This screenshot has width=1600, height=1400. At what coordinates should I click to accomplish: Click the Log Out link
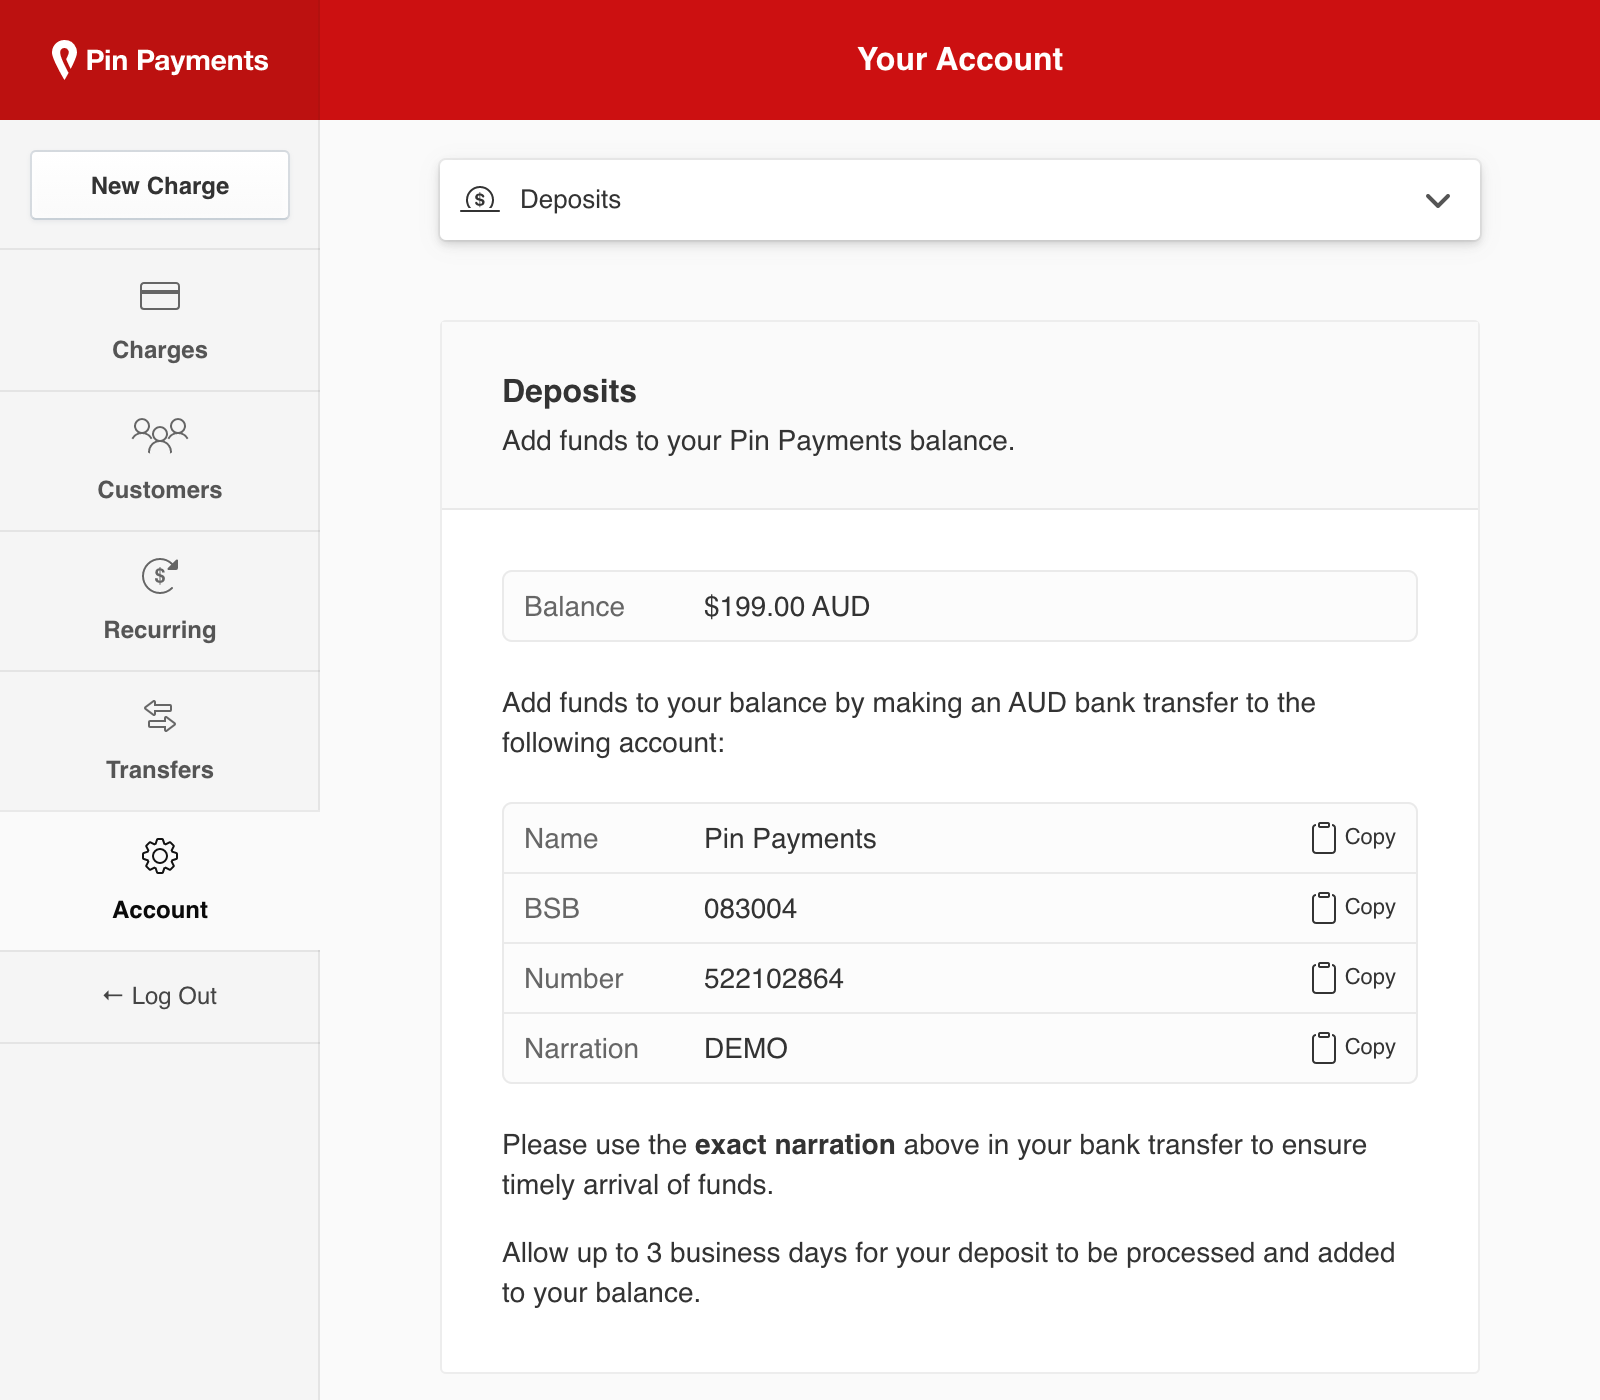click(x=160, y=996)
